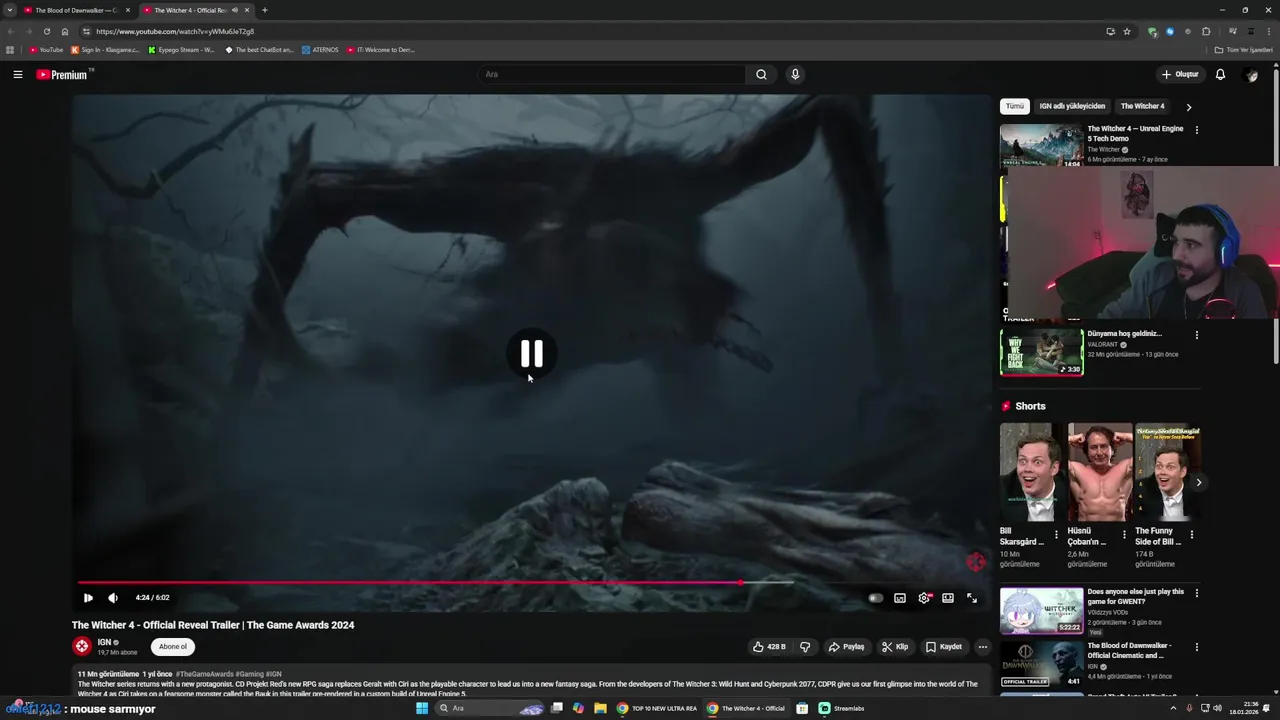This screenshot has width=1280, height=720.
Task: Open the options menu for the Unreal Engine 5 Tech Demo video
Action: (x=1196, y=130)
